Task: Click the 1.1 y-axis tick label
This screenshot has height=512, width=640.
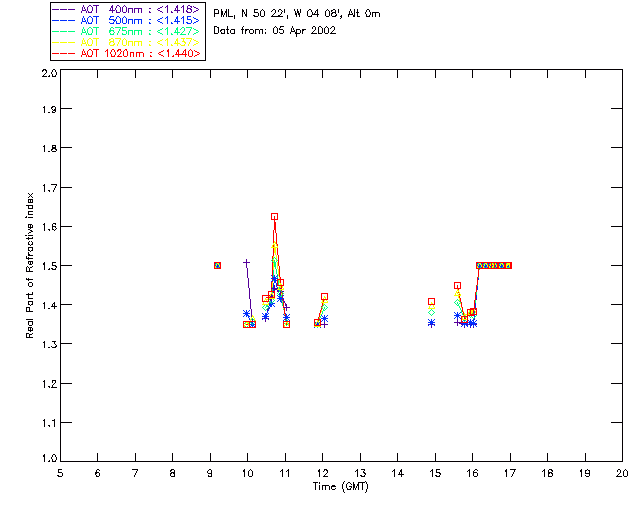Action: pyautogui.click(x=49, y=423)
